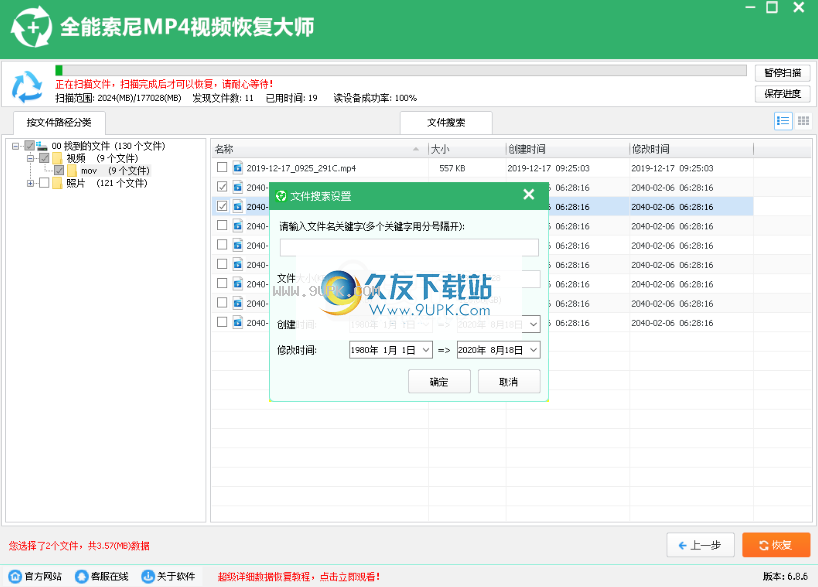Switch to list view icon
The width and height of the screenshot is (818, 587).
point(783,121)
